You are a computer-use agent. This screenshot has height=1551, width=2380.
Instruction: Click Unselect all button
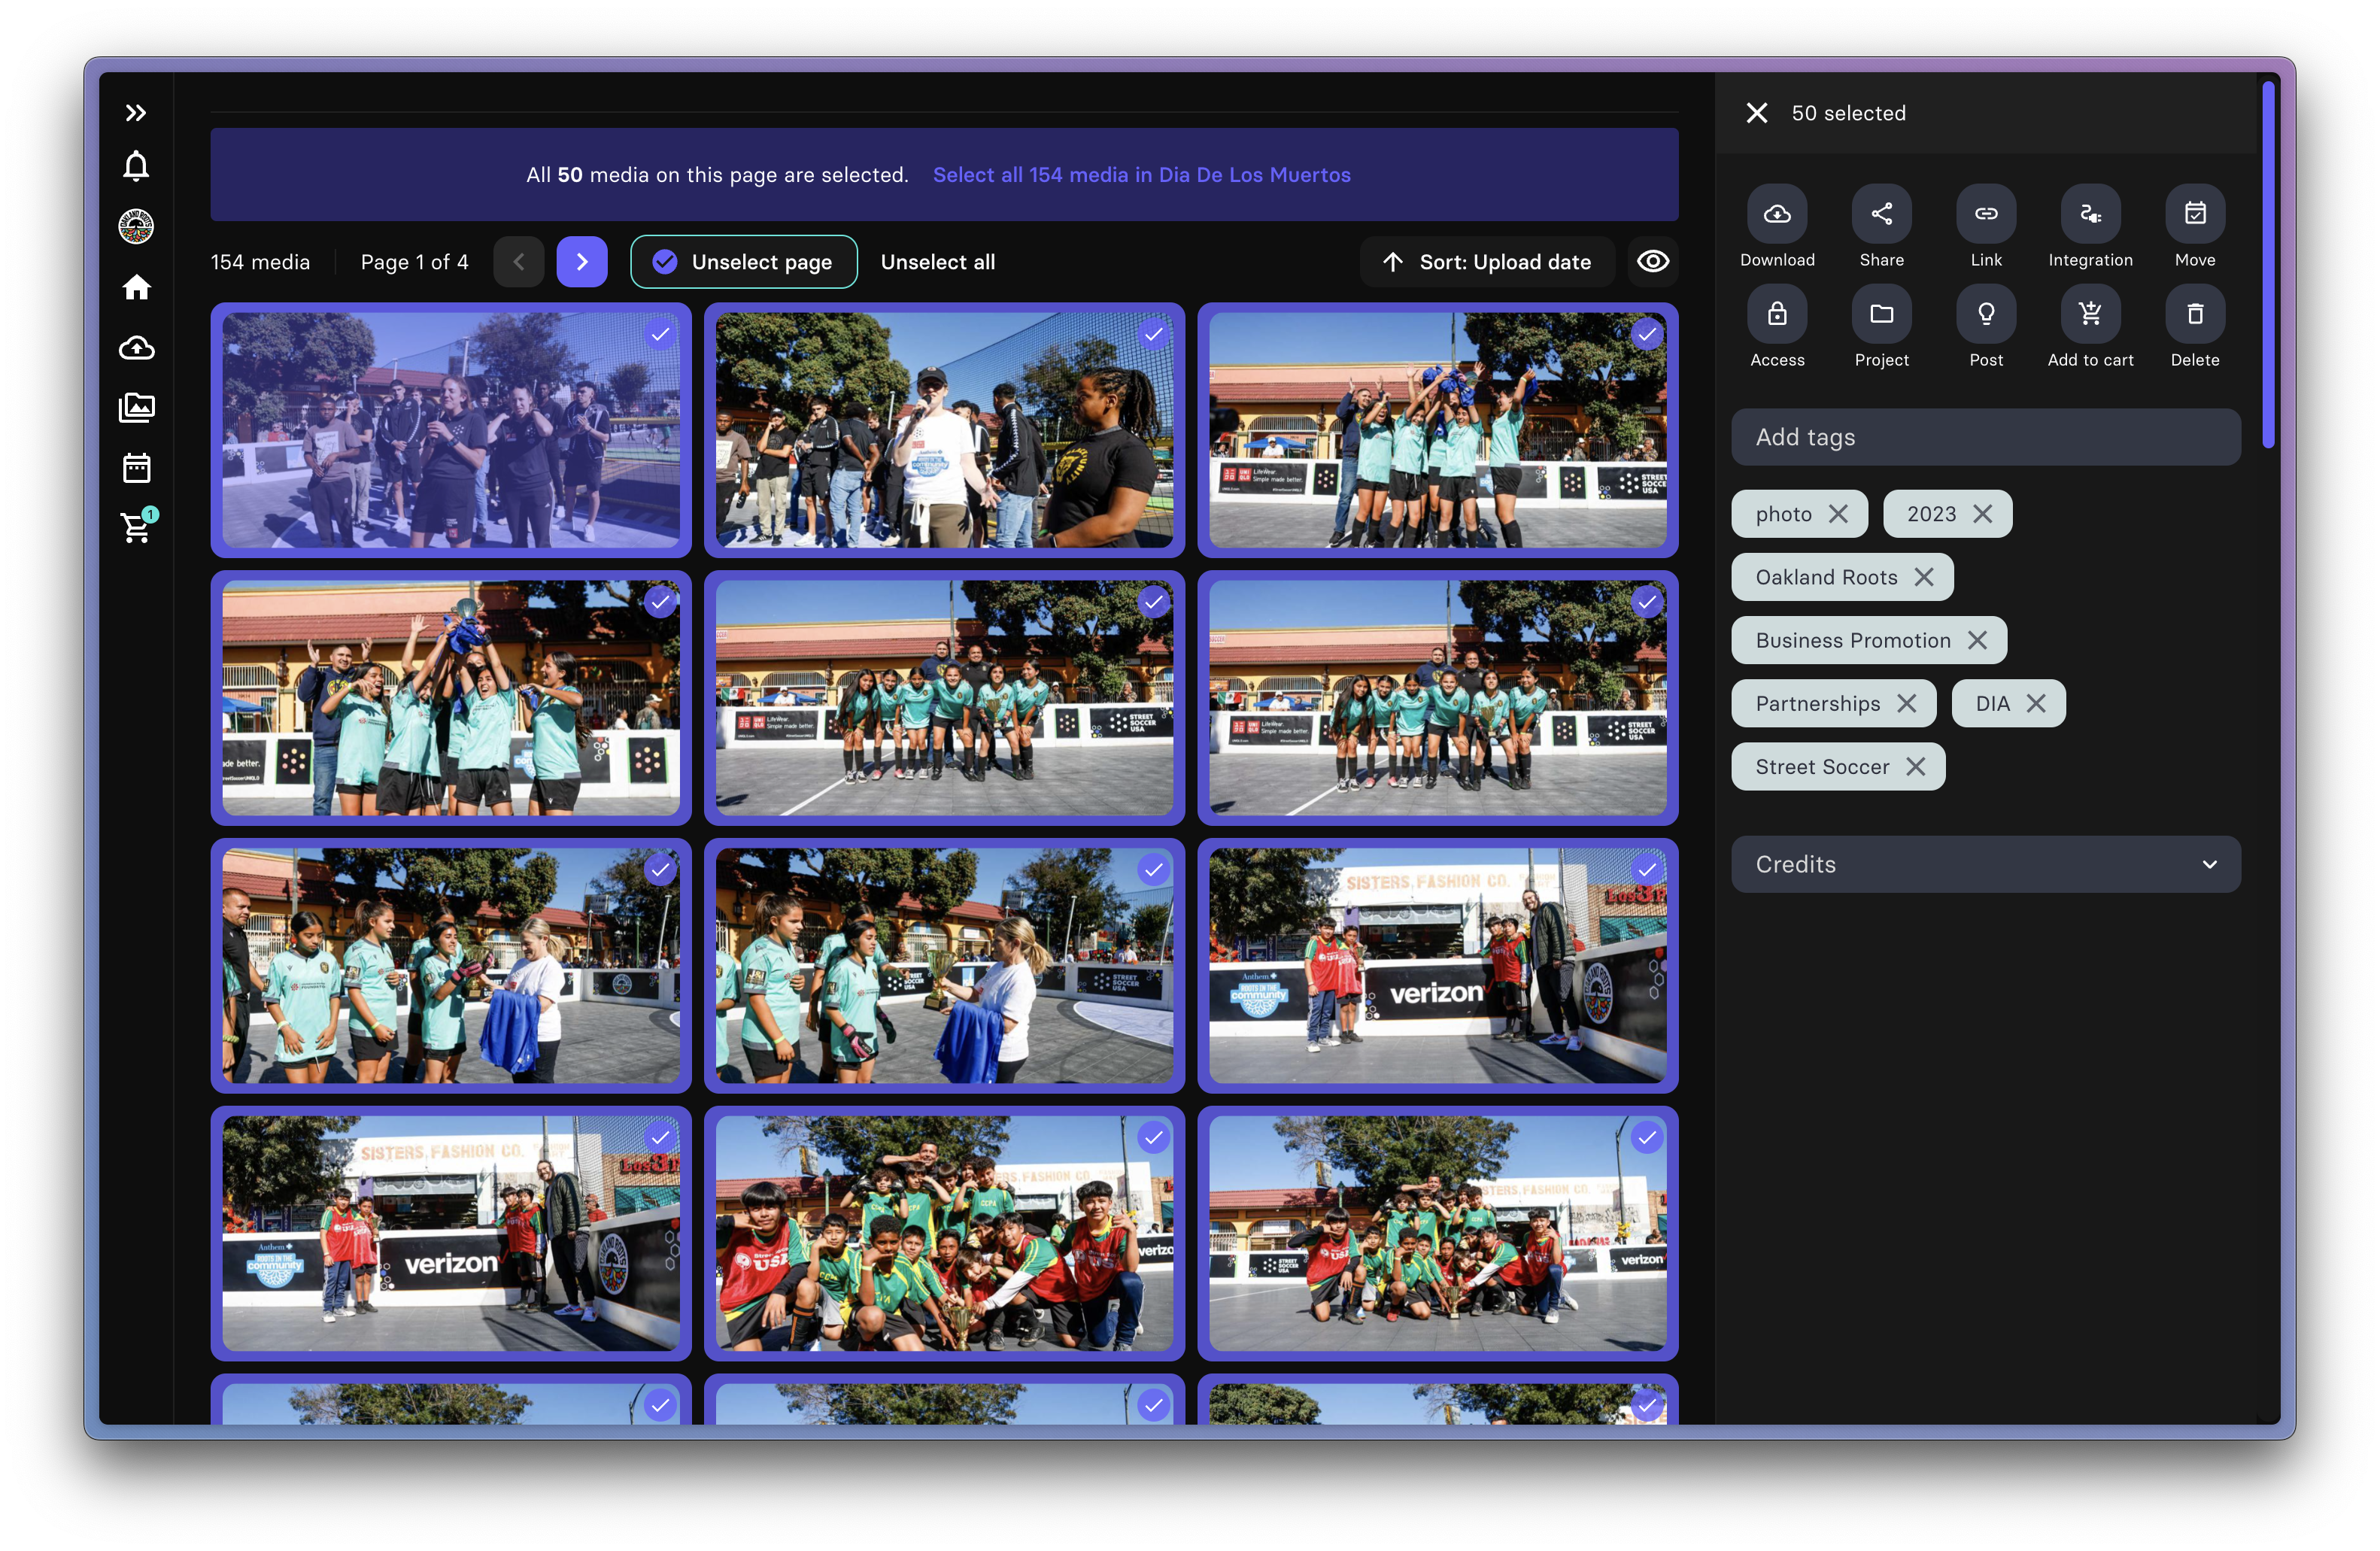click(937, 262)
